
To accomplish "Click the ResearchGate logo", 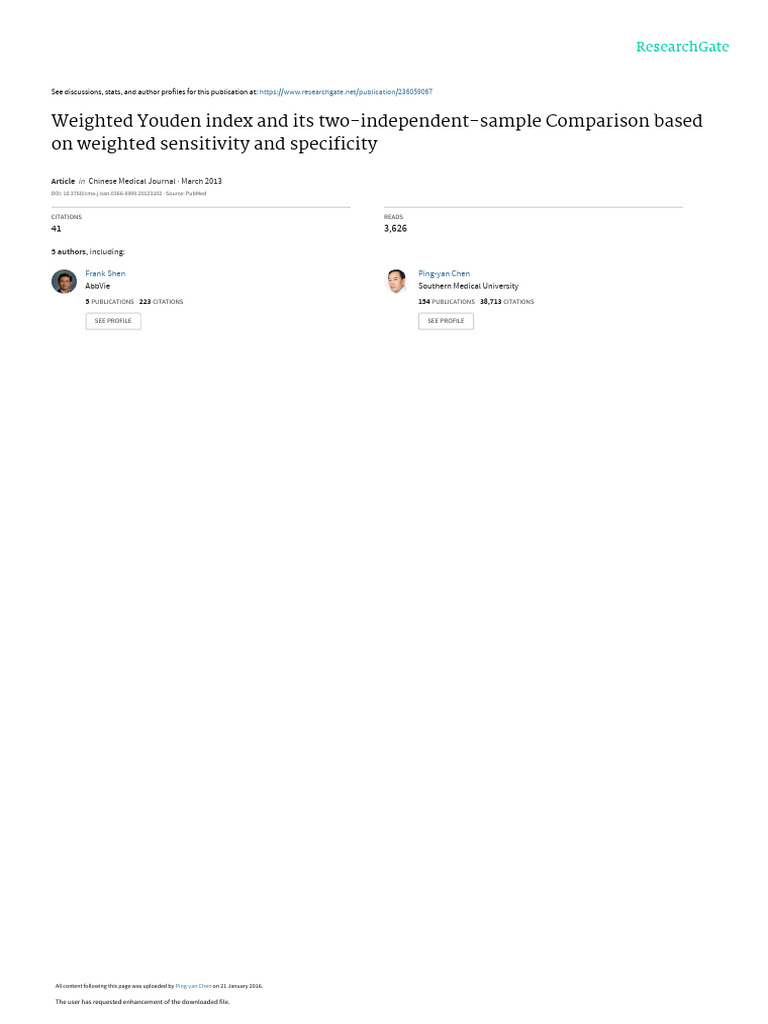I will (x=682, y=47).
